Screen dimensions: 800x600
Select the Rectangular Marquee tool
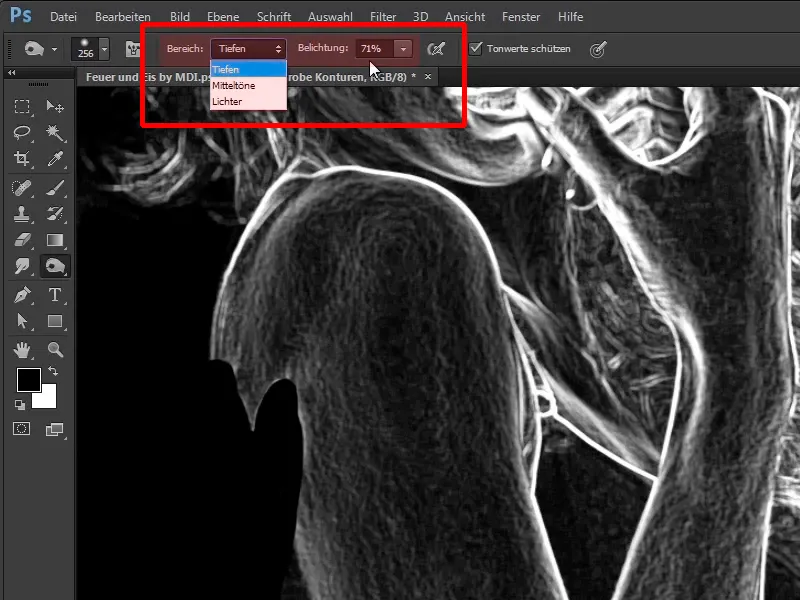coord(21,106)
